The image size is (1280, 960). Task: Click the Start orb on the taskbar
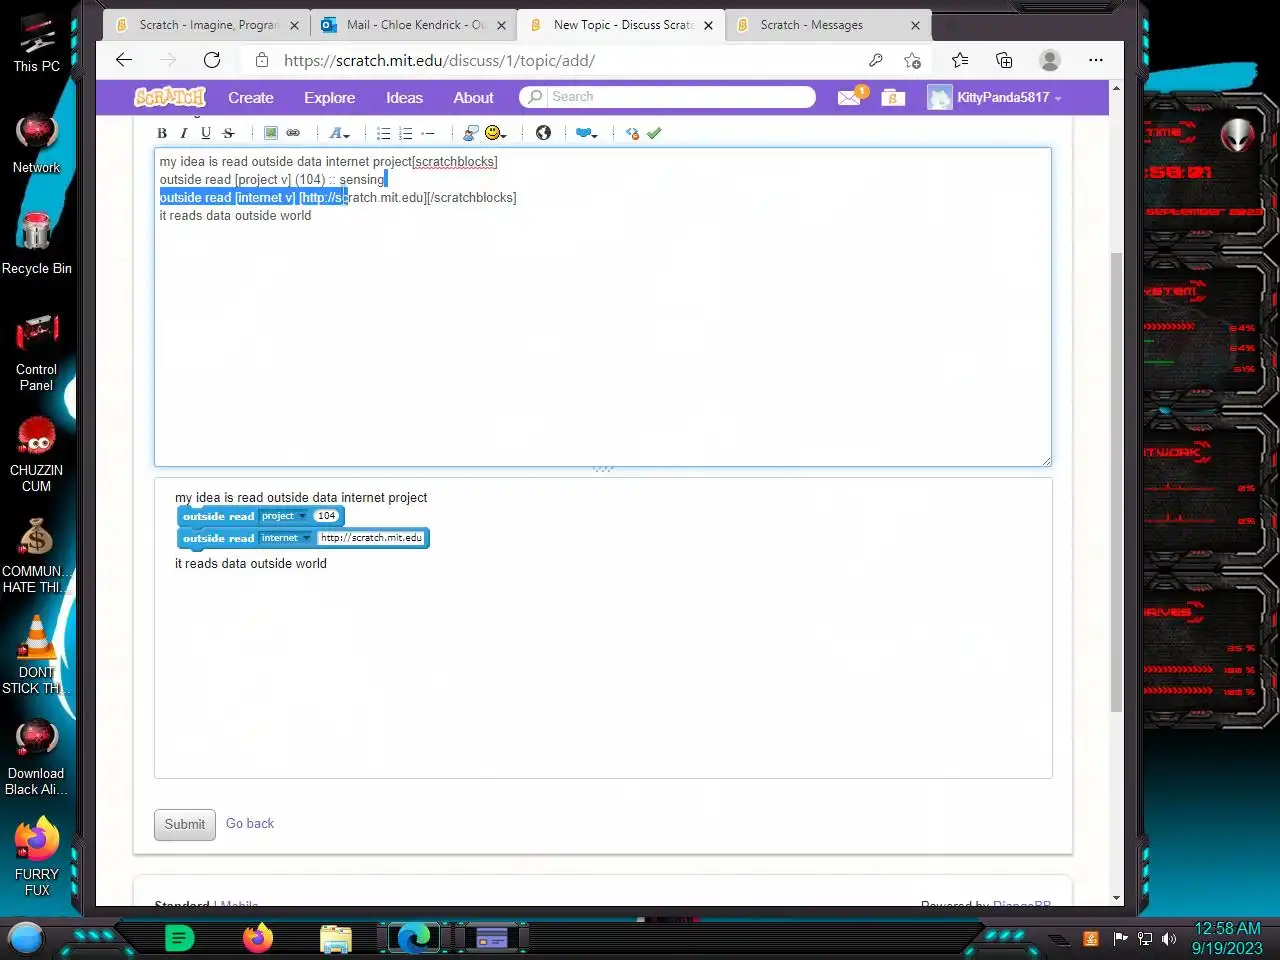point(26,938)
